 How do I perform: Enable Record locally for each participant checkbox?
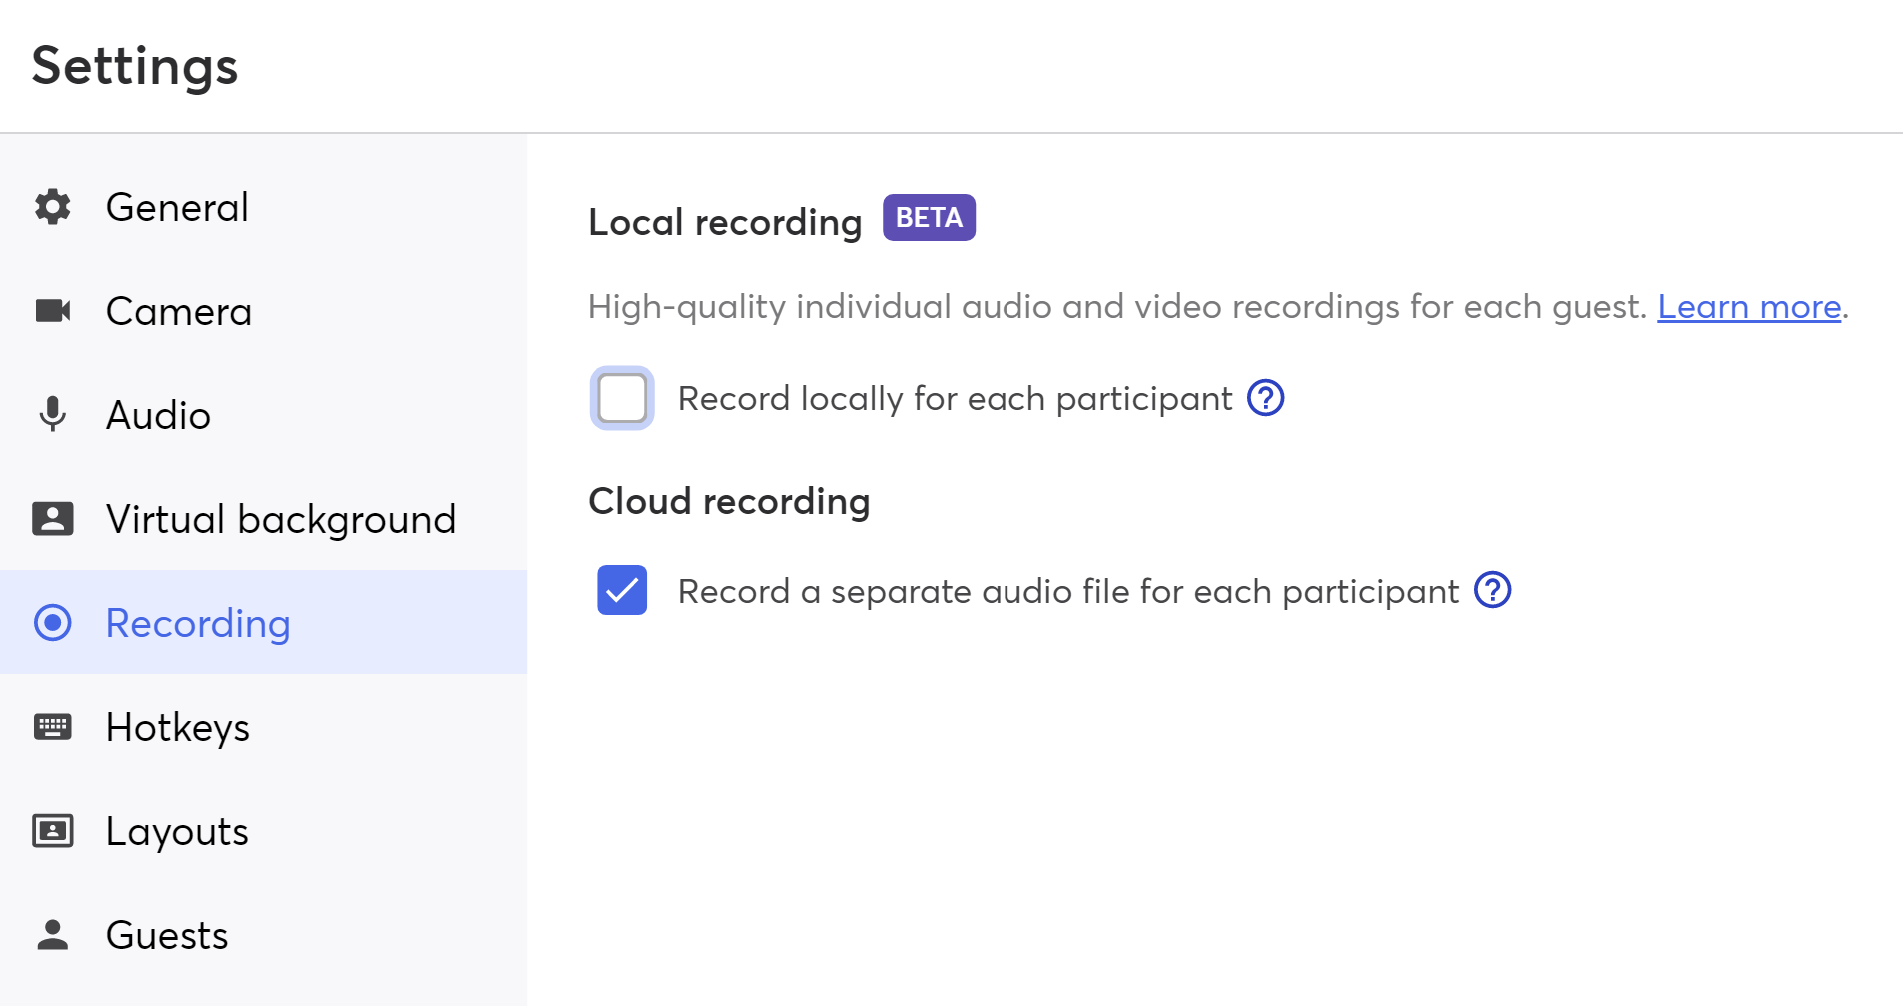click(622, 398)
